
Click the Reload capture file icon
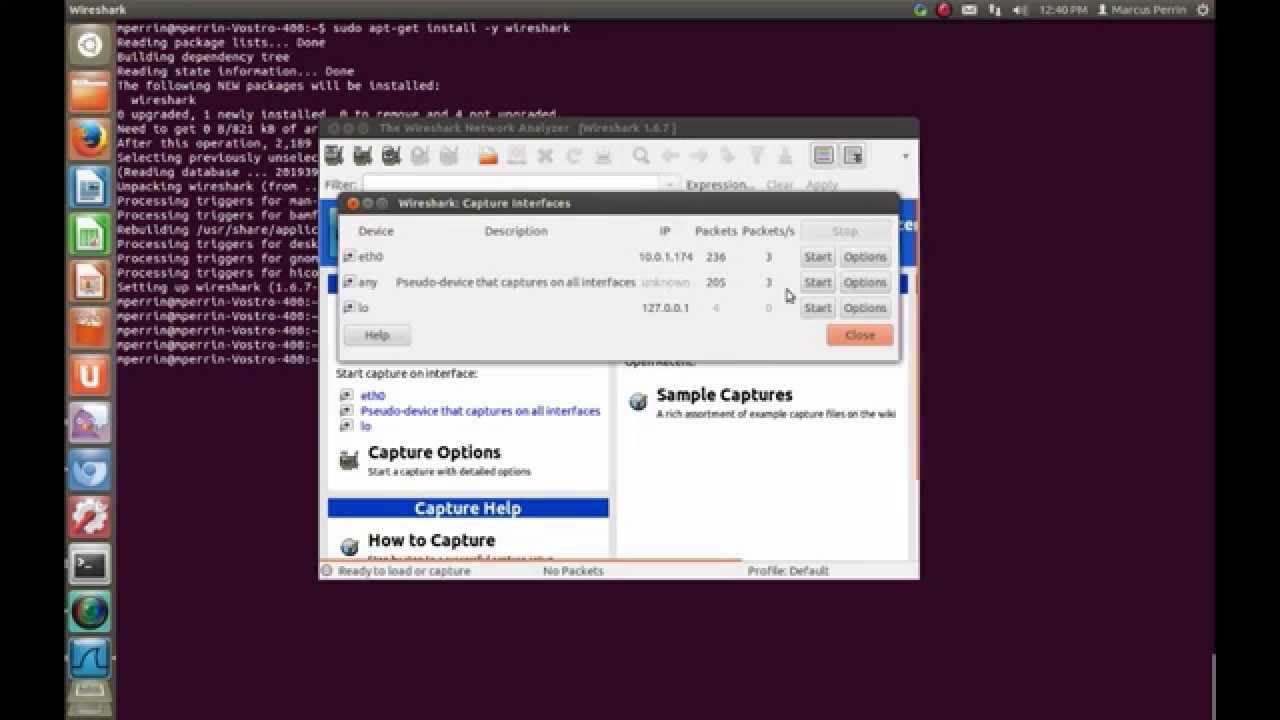[574, 155]
